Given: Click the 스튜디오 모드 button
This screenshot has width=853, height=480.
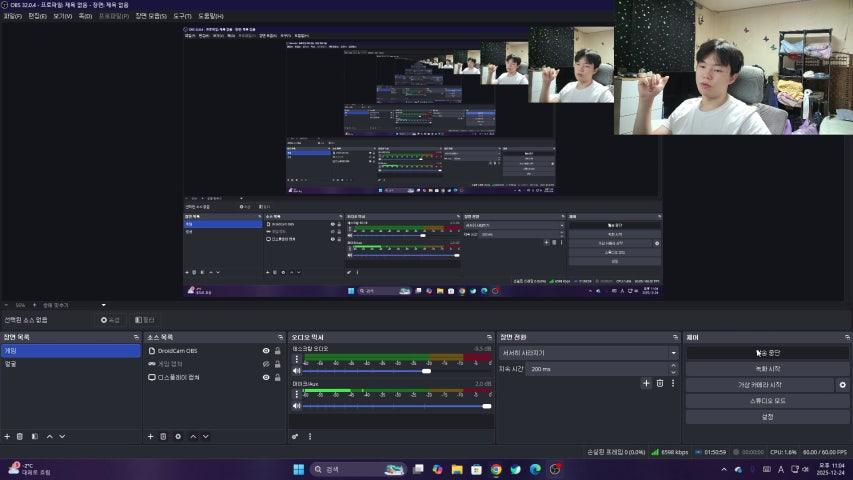Looking at the screenshot, I should tap(767, 400).
